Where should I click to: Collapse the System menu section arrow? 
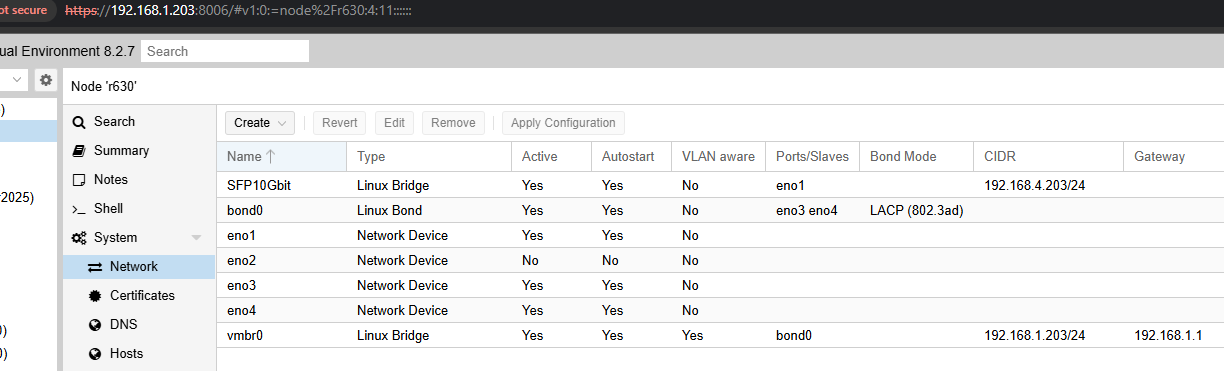click(196, 238)
